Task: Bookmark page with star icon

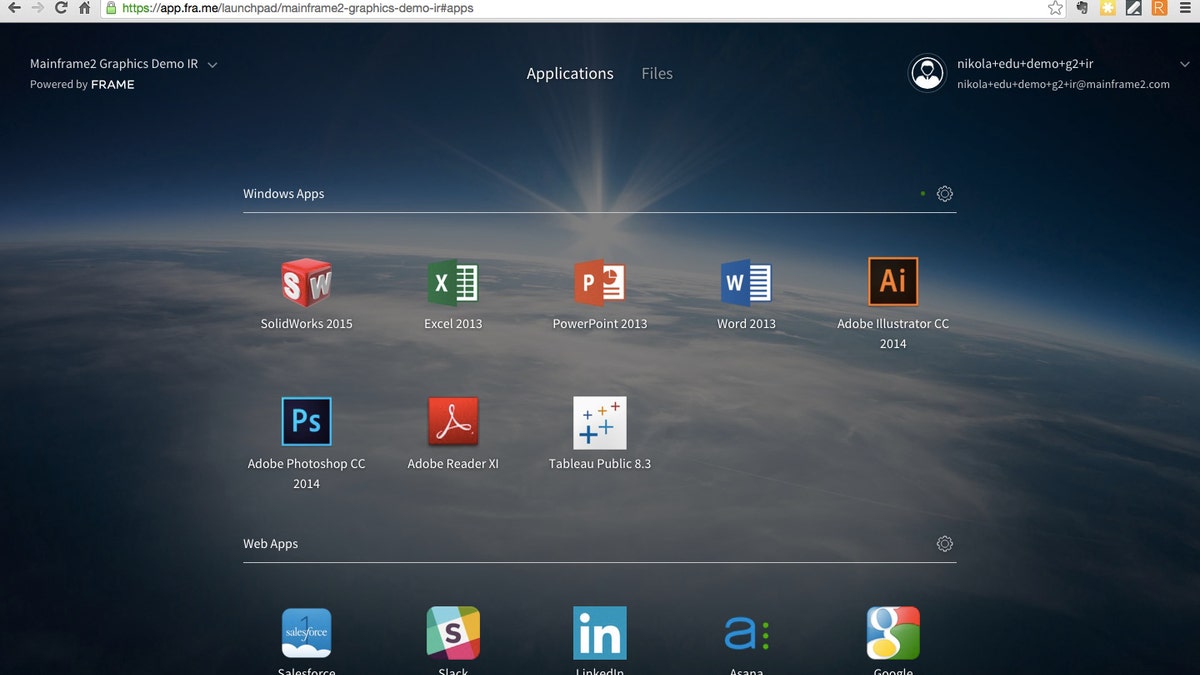Action: click(x=1056, y=8)
